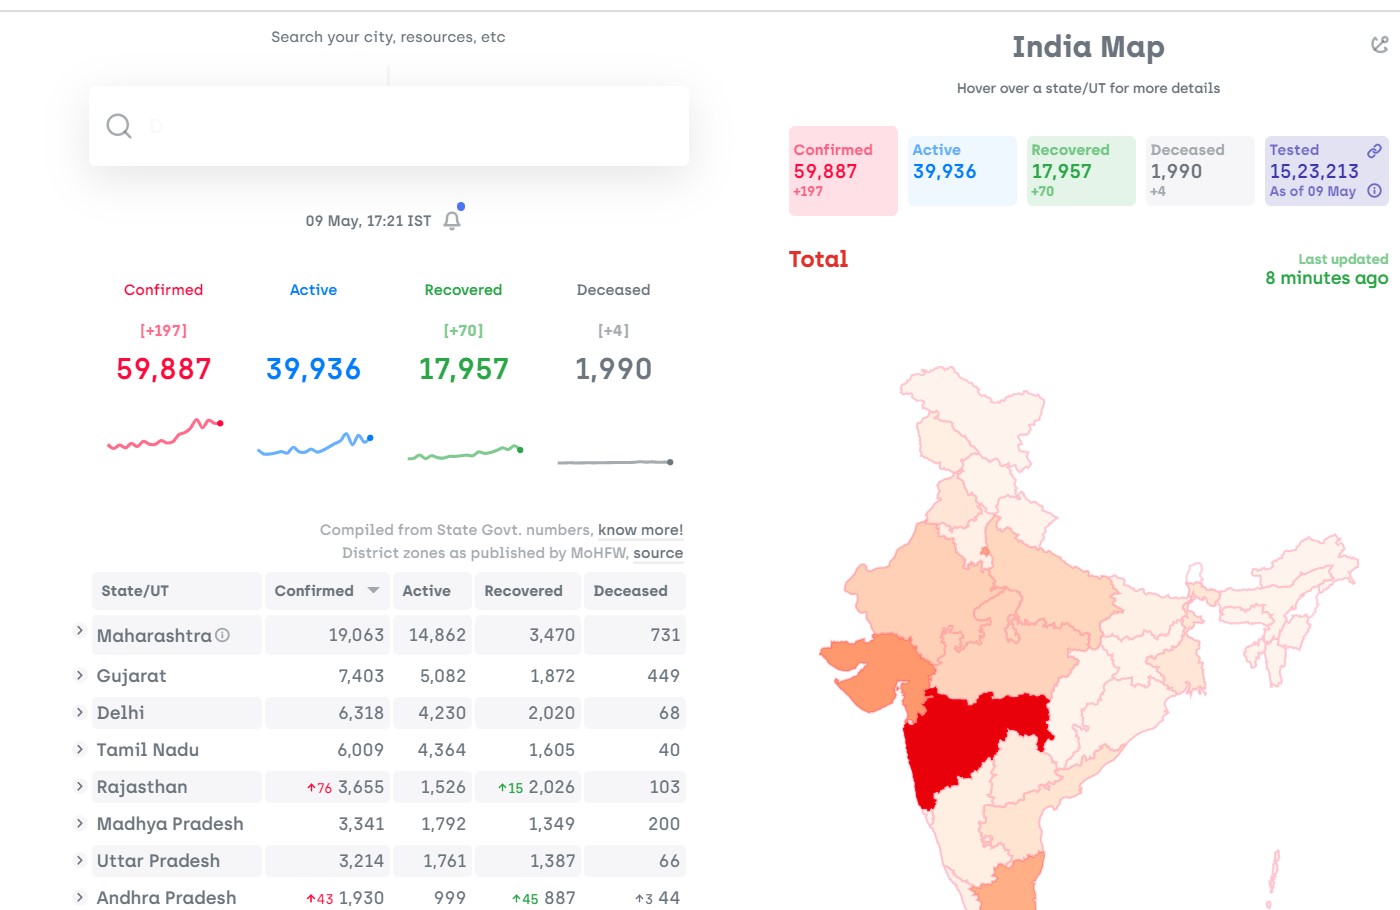Image resolution: width=1400 pixels, height=910 pixels.
Task: Expand the Tamil Nadu row chevron
Action: tap(79, 749)
